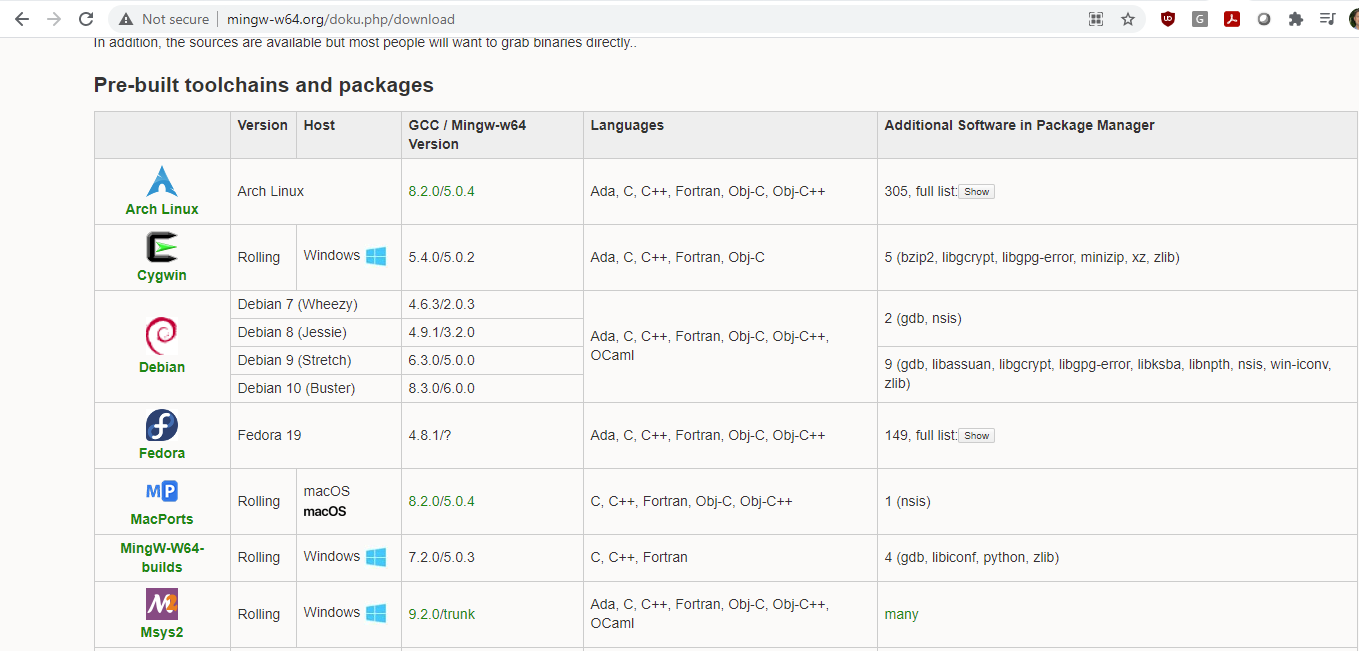Open the browser Extensions puzzle icon
Viewport: 1359px width, 651px height.
1296,19
